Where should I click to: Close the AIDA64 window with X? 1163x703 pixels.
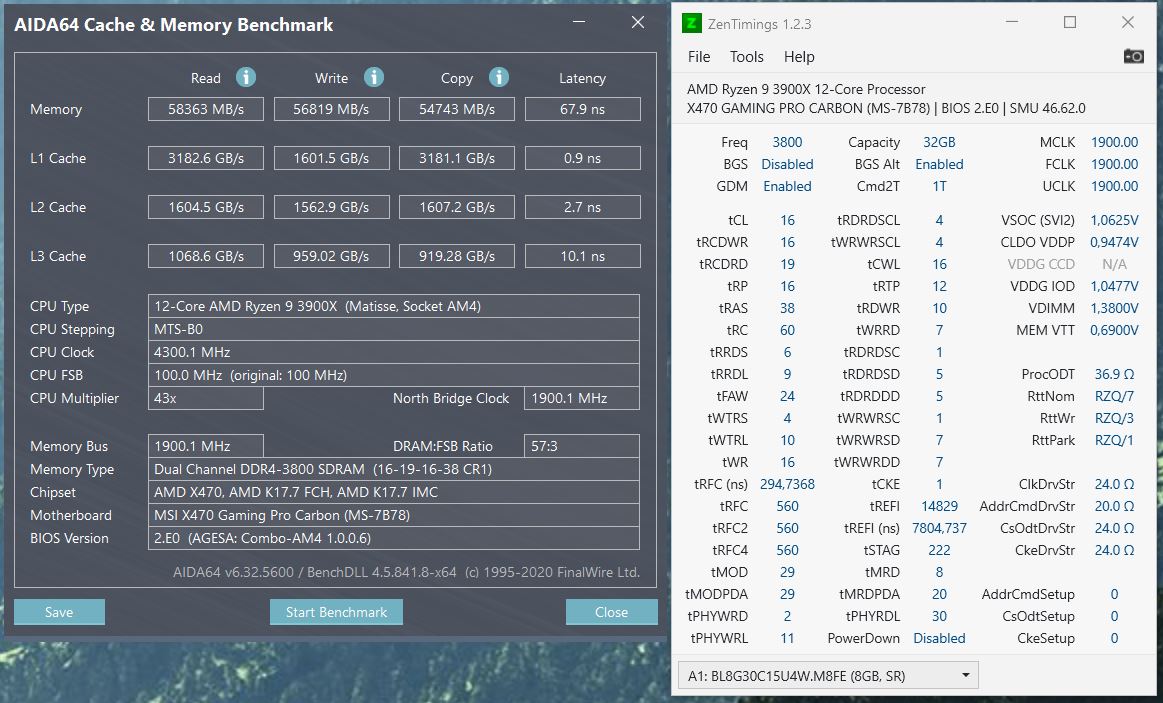(638, 22)
